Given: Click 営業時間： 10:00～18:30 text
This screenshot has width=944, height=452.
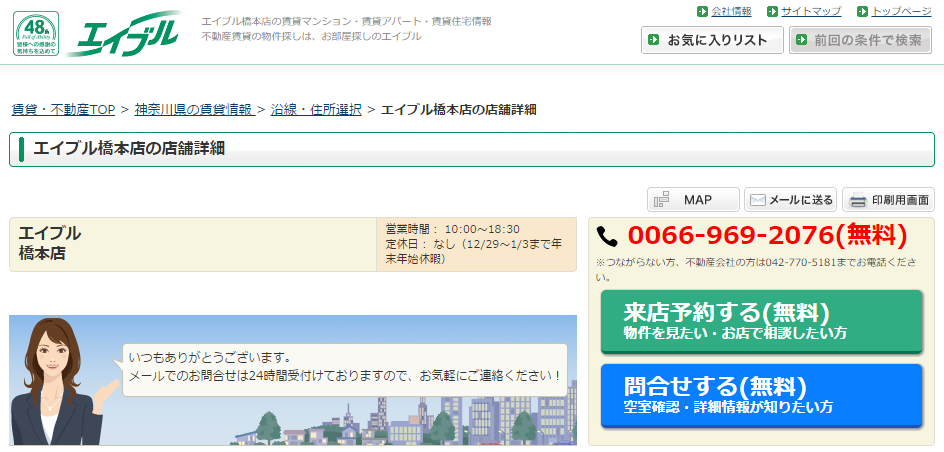Looking at the screenshot, I should (x=453, y=229).
